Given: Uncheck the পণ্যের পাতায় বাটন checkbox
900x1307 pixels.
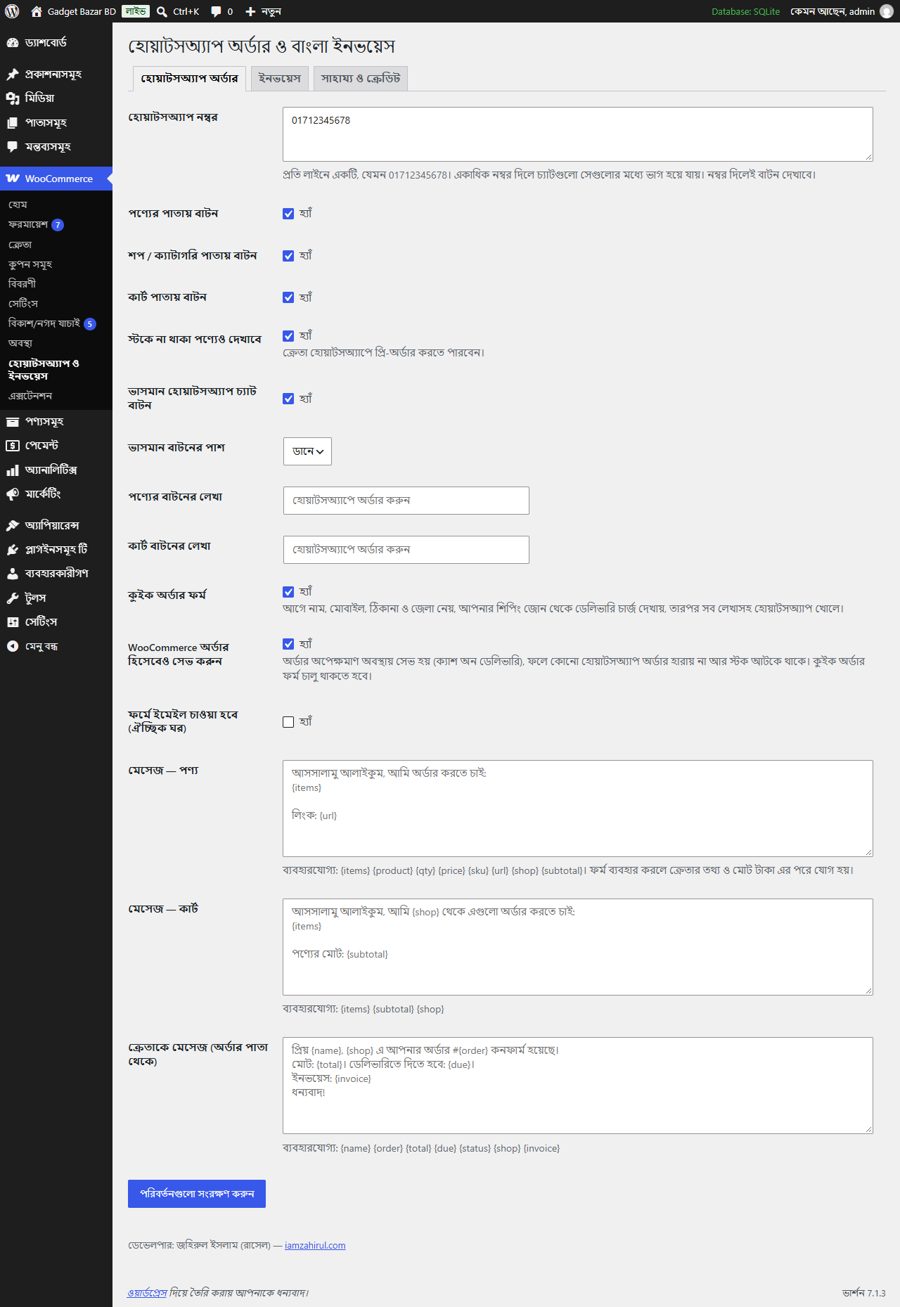Looking at the screenshot, I should click(x=288, y=213).
